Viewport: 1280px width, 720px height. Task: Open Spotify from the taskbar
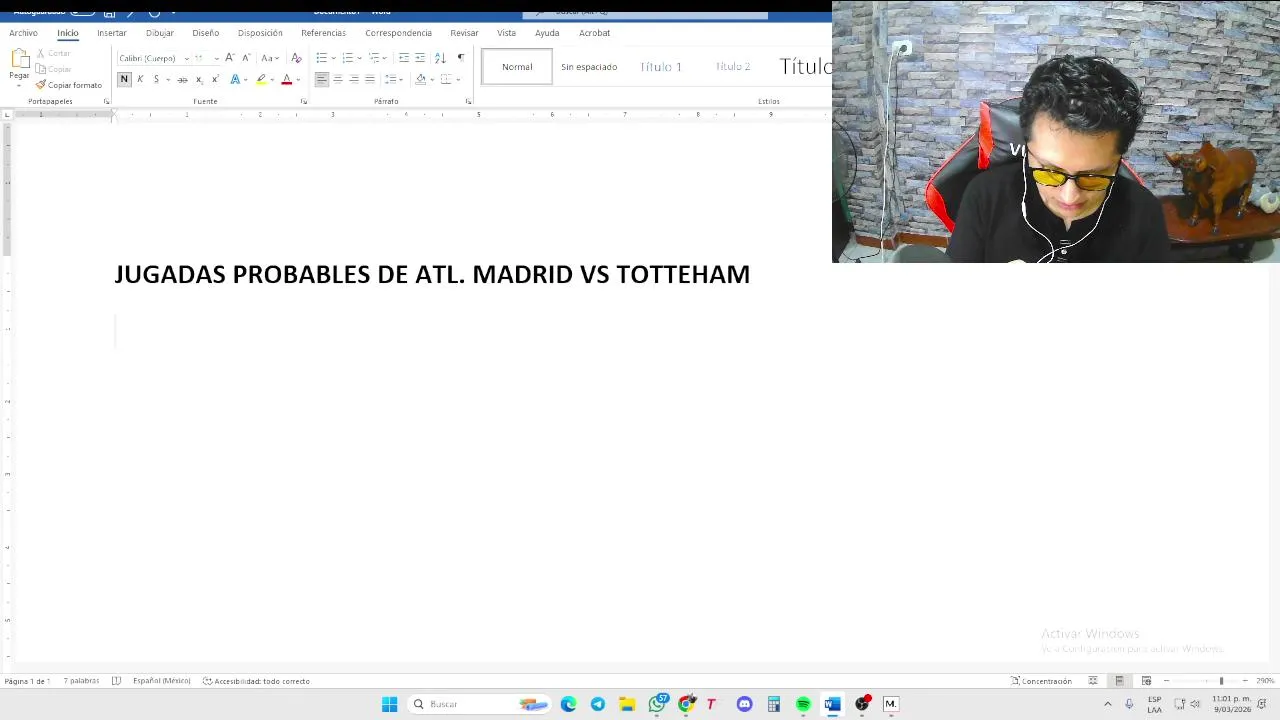[x=803, y=704]
